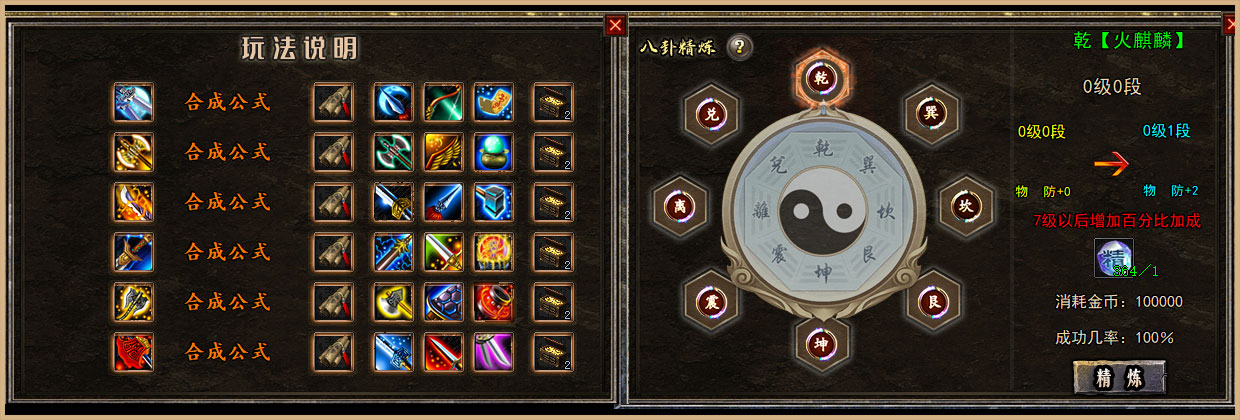Image resolution: width=1240 pixels, height=420 pixels.
Task: Click the golden axe result icon second row
Action: 133,152
